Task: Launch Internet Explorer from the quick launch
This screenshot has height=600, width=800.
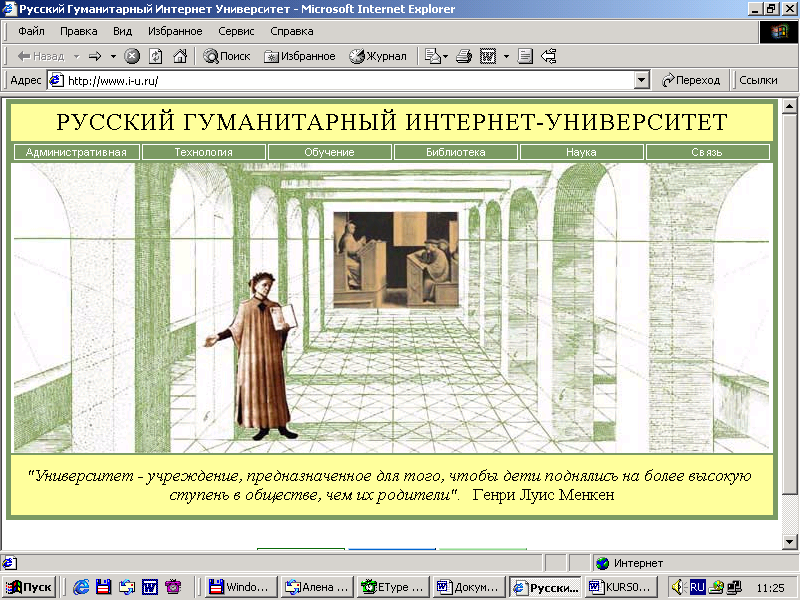Action: click(81, 587)
